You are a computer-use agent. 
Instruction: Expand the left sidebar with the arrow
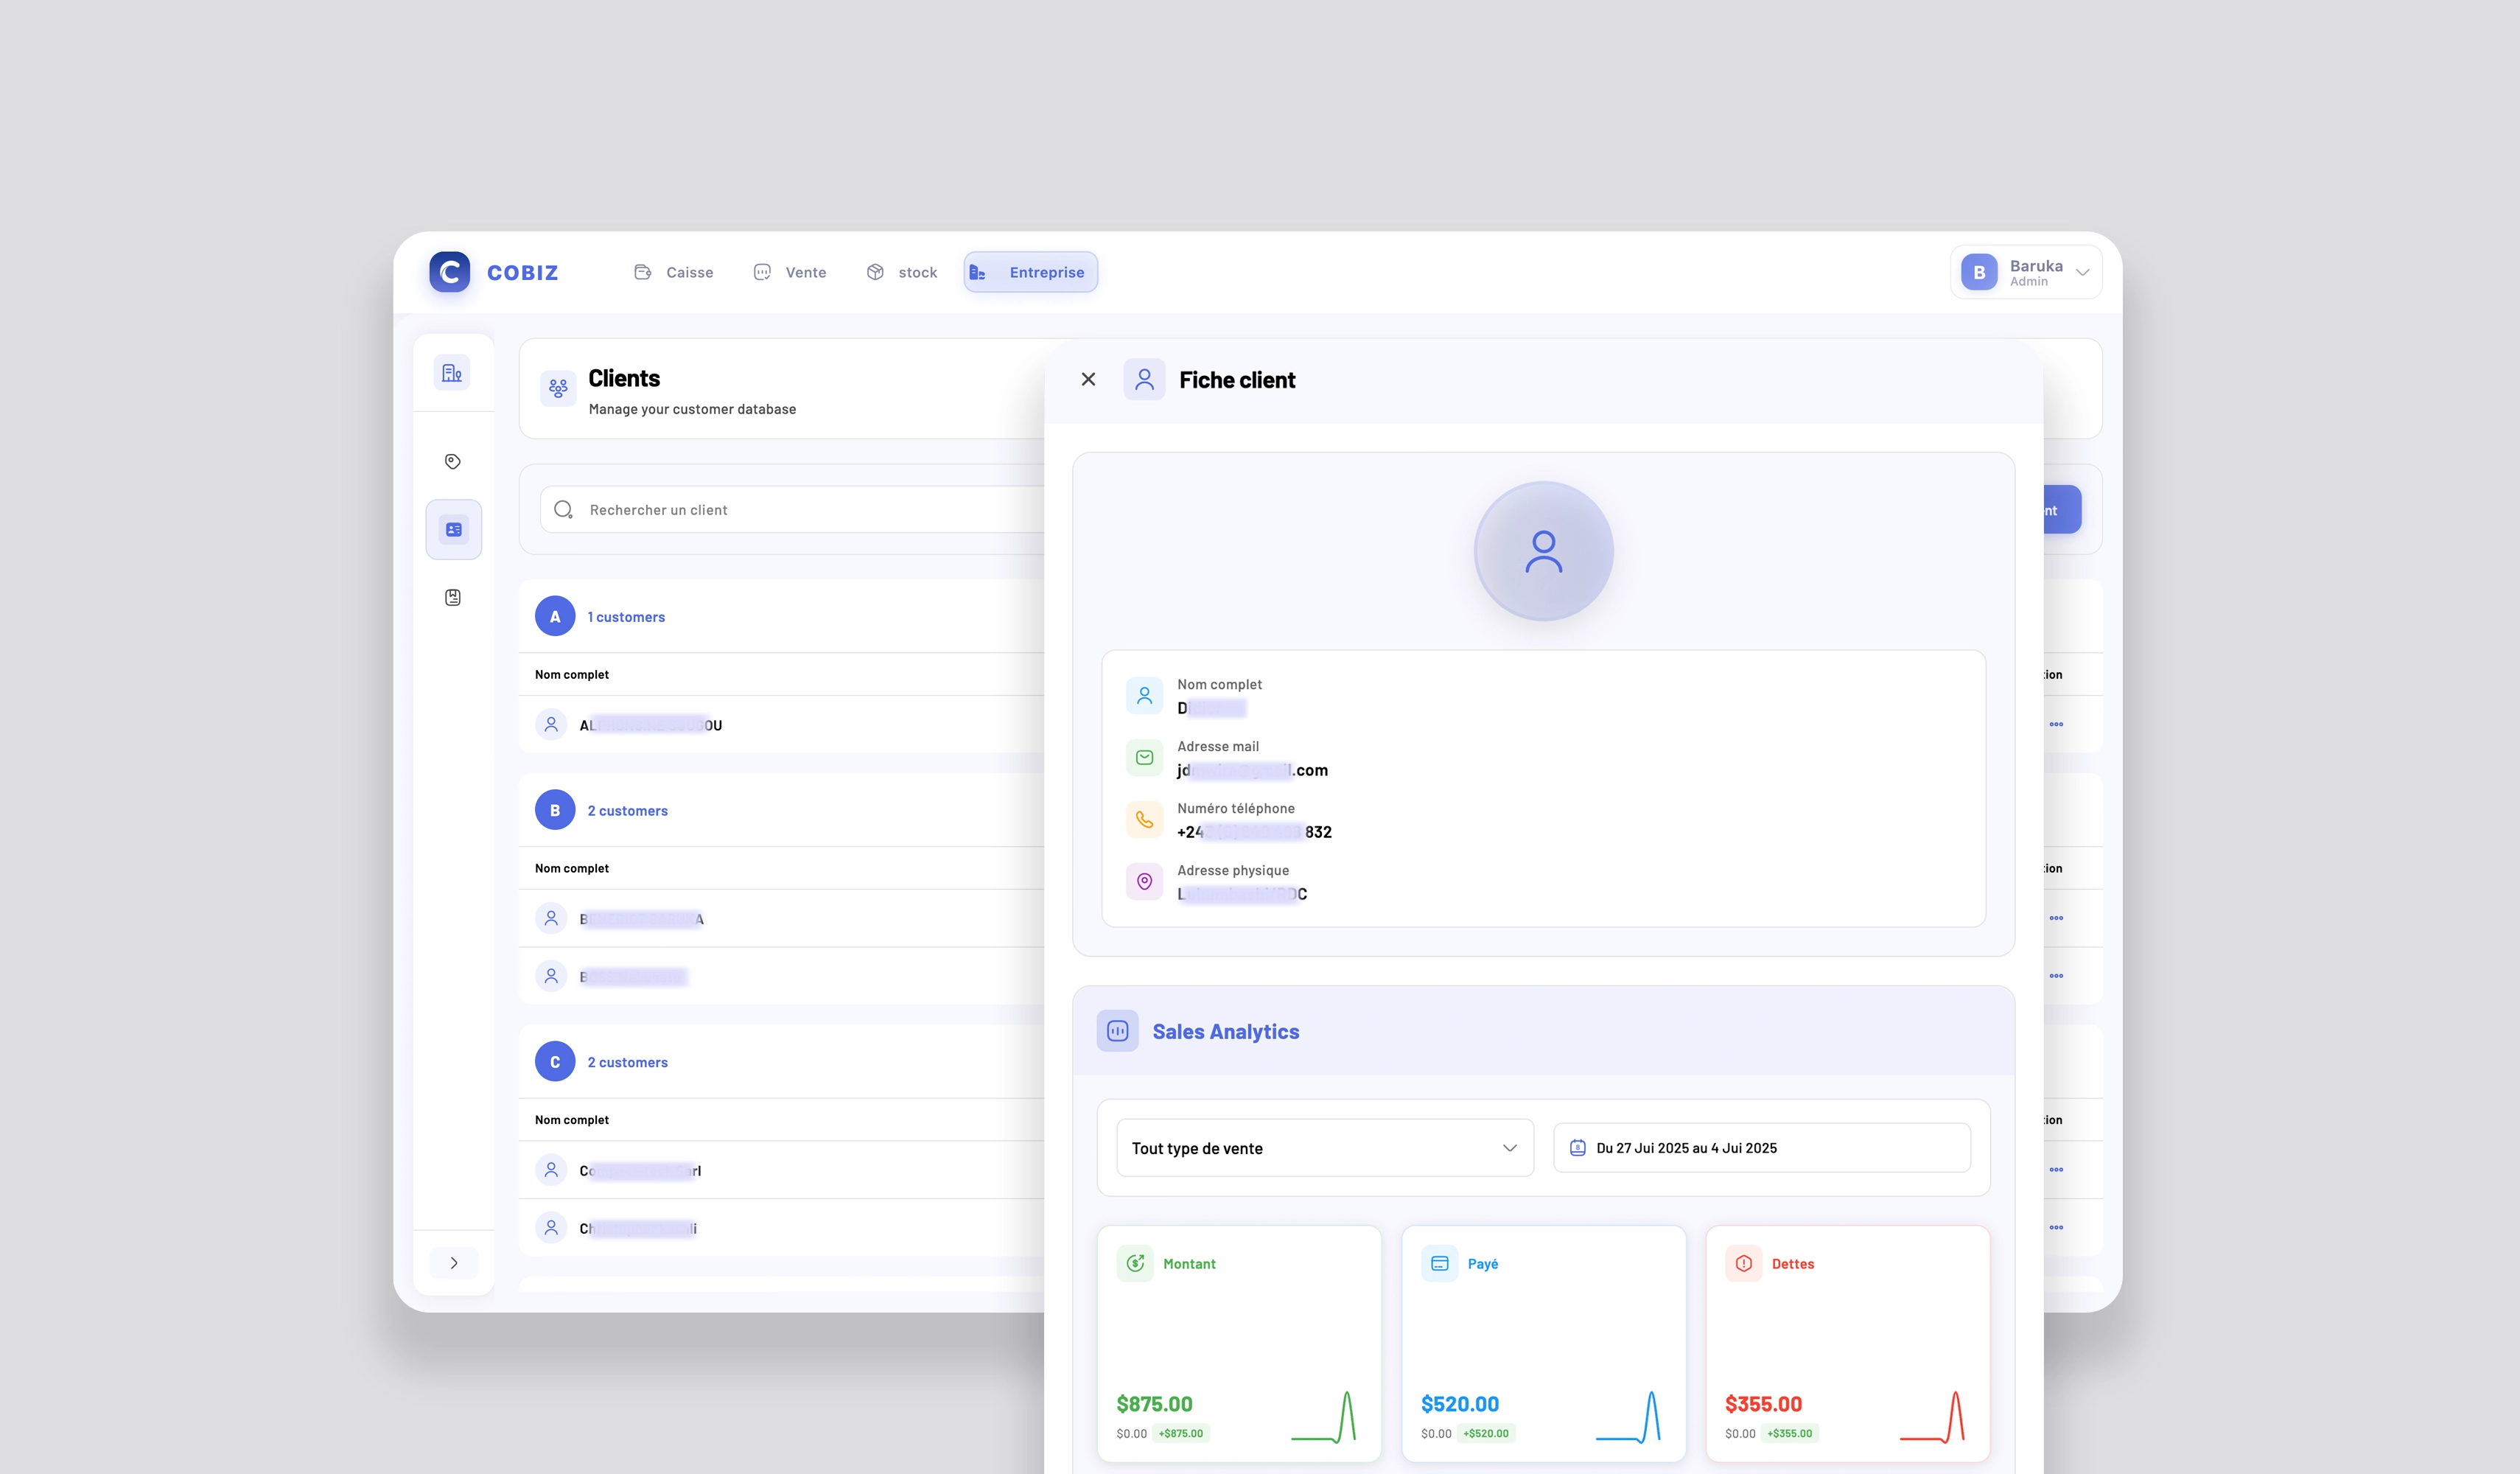453,1262
